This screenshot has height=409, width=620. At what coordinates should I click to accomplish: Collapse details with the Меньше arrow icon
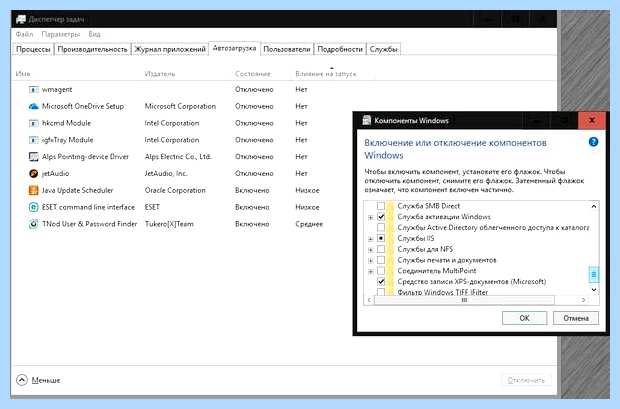[22, 380]
